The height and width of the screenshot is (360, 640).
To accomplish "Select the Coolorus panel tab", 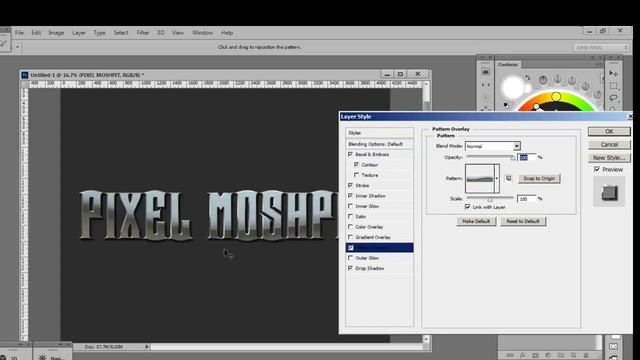I will tap(508, 64).
